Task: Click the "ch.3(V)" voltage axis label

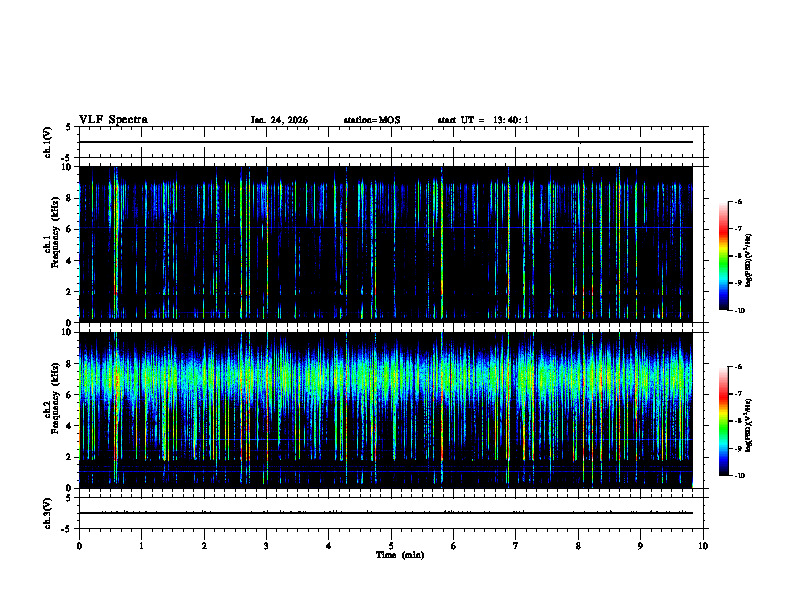Action: click(47, 513)
